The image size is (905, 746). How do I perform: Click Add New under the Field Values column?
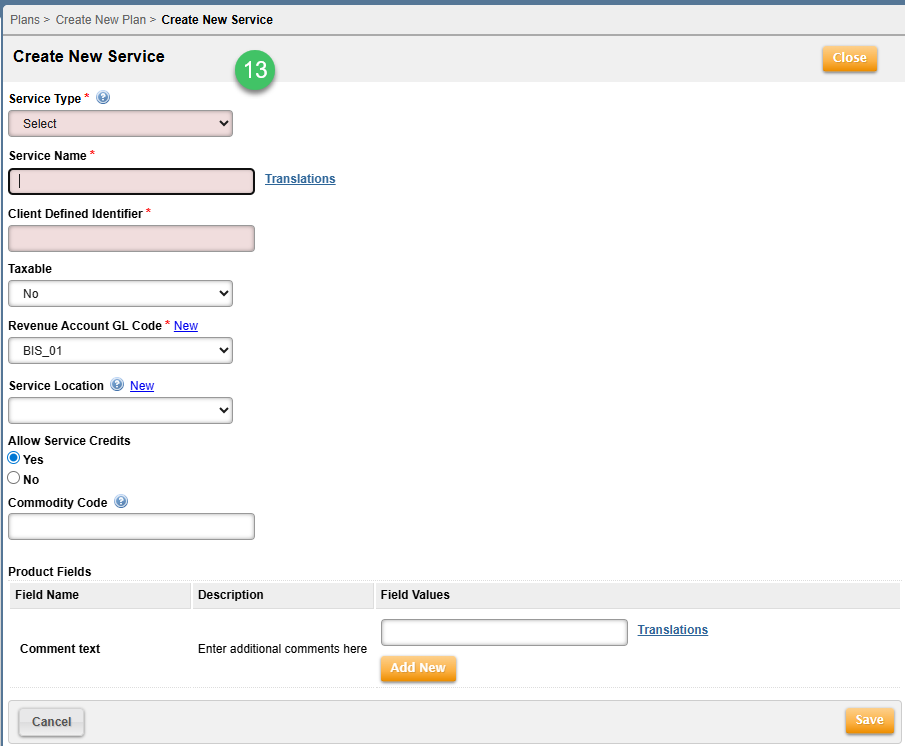click(418, 668)
